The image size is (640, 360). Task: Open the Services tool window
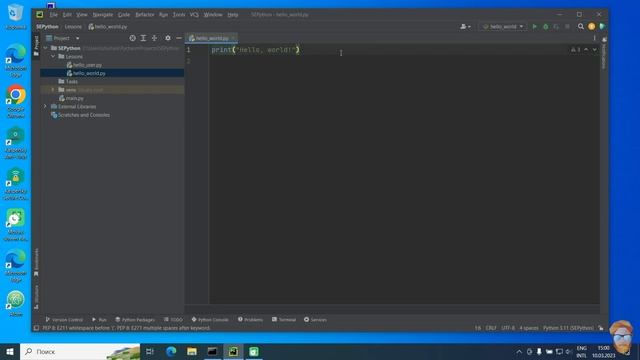click(x=315, y=320)
